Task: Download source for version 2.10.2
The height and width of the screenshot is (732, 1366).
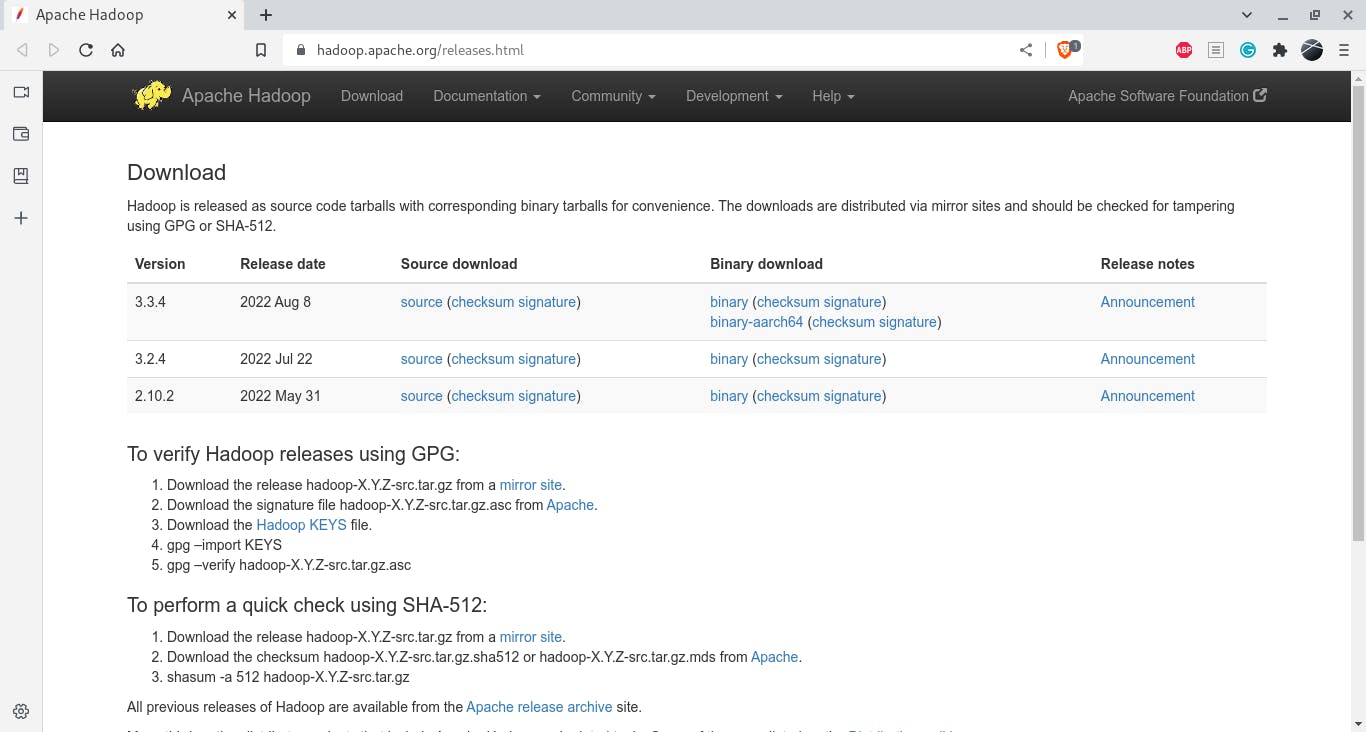Action: pyautogui.click(x=421, y=396)
